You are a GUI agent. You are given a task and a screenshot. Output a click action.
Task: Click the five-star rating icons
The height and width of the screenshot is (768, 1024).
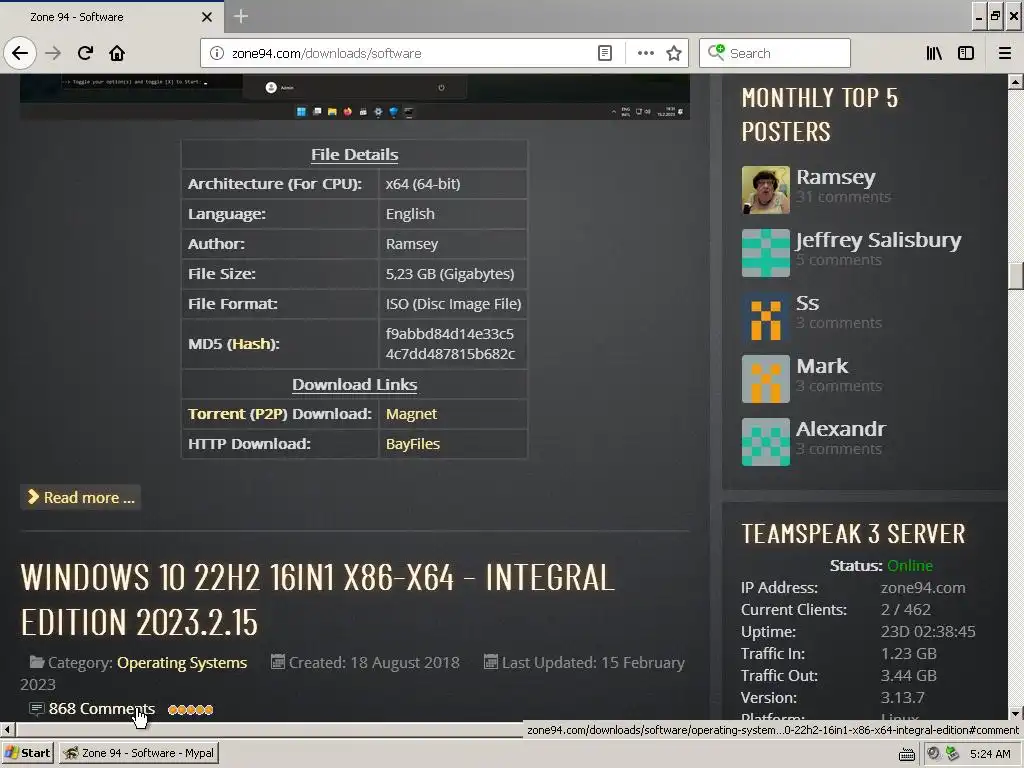tap(191, 710)
